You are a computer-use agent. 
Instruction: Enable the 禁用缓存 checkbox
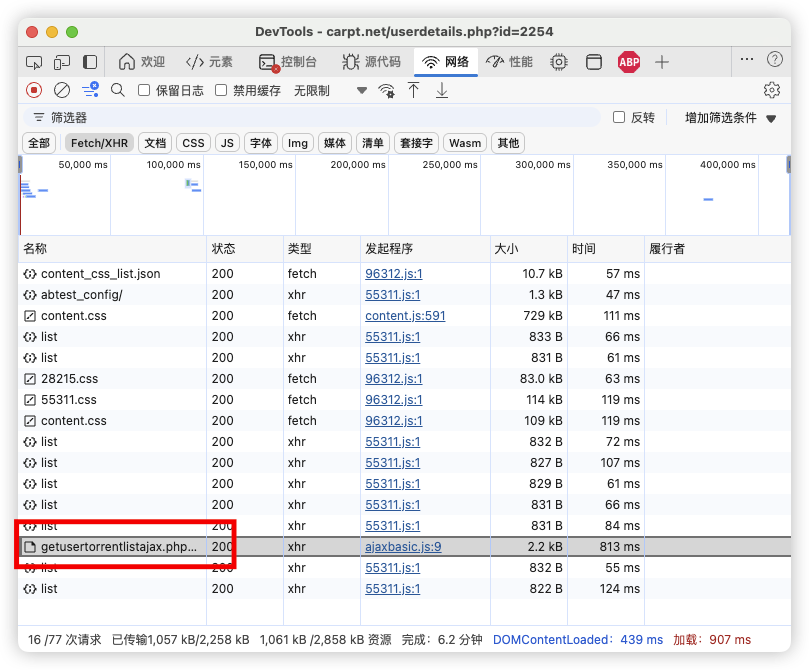click(222, 90)
